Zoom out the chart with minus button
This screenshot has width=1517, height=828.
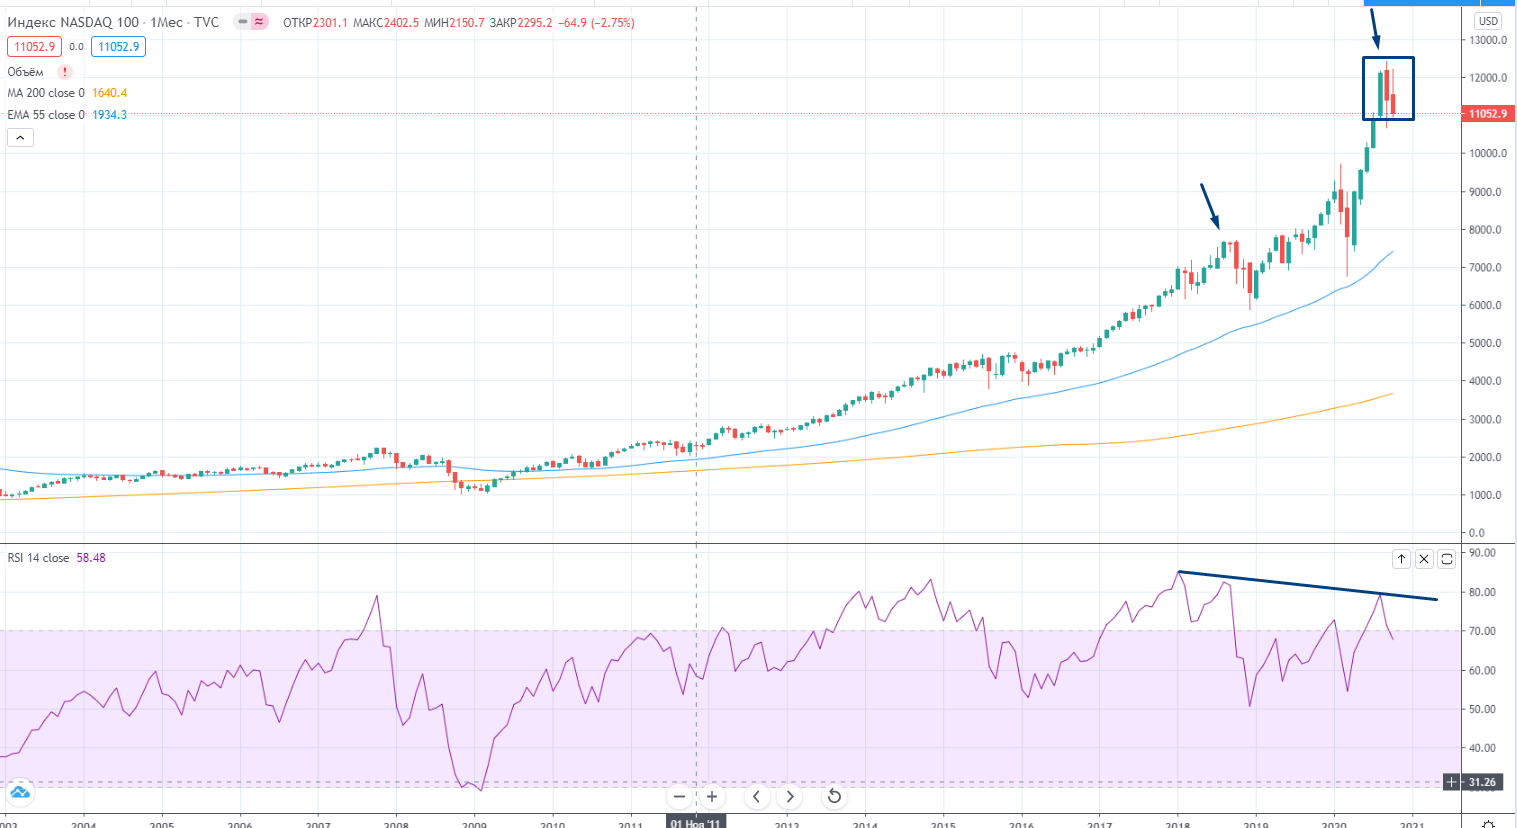[680, 797]
